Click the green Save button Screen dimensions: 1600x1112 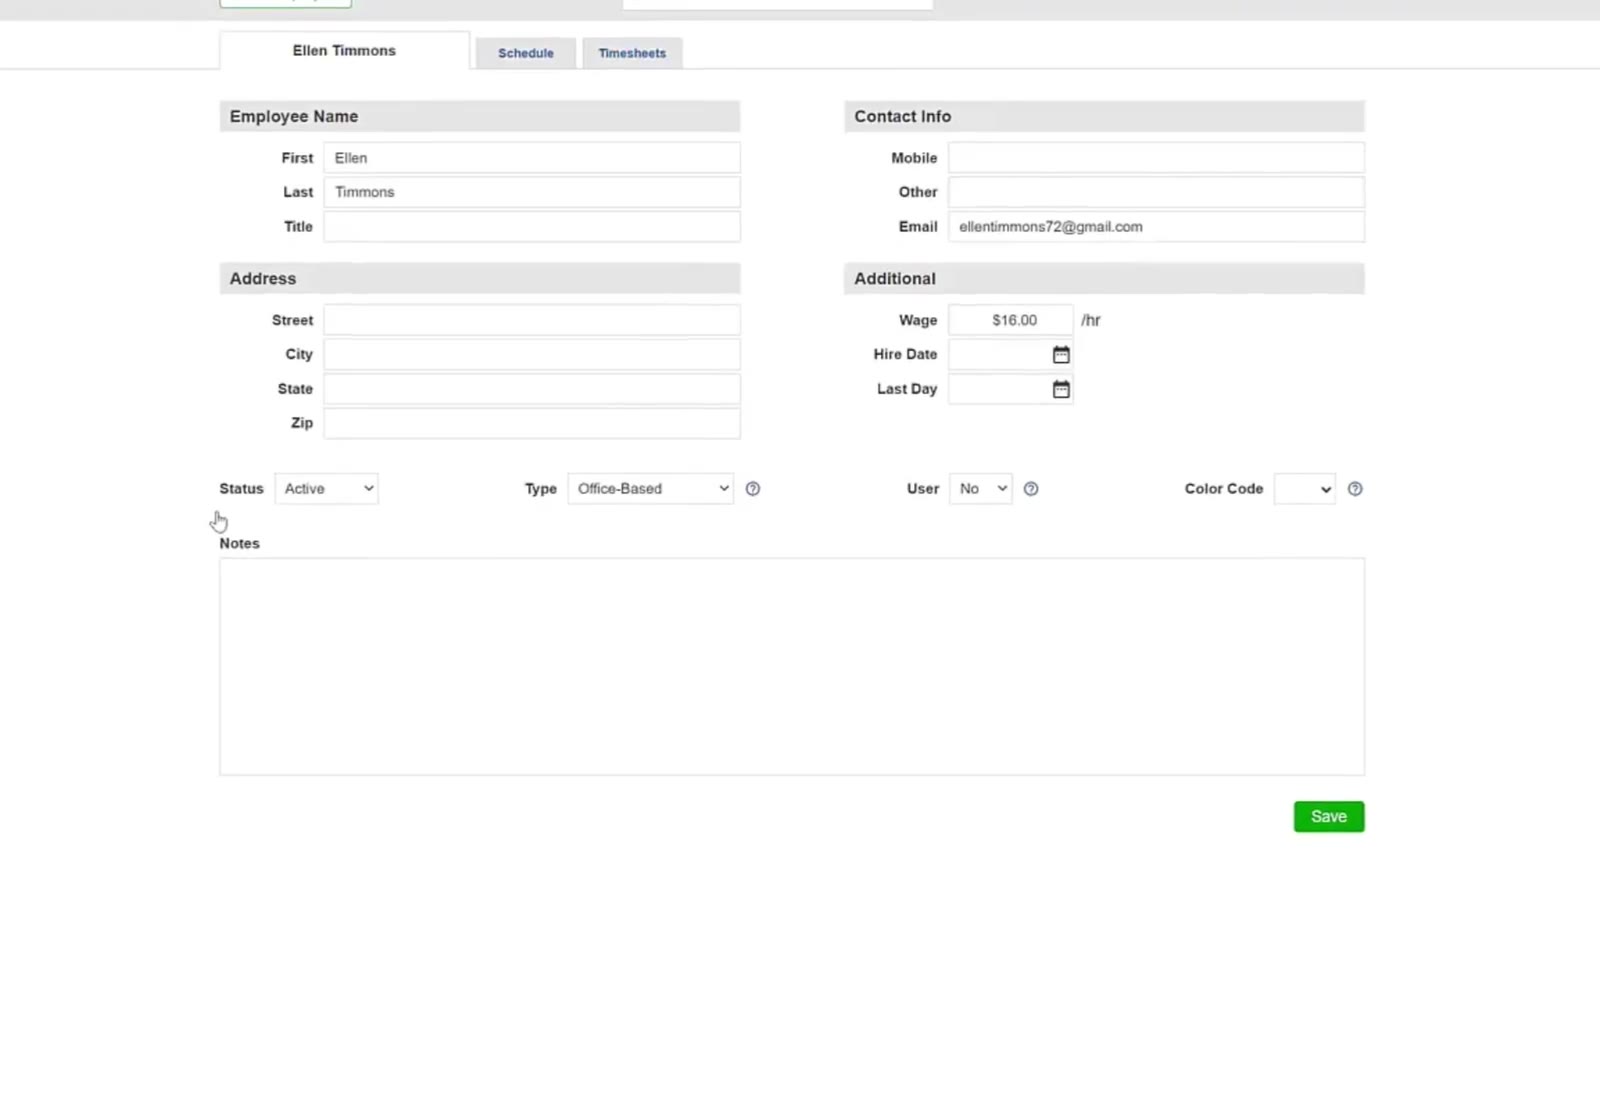1329,817
